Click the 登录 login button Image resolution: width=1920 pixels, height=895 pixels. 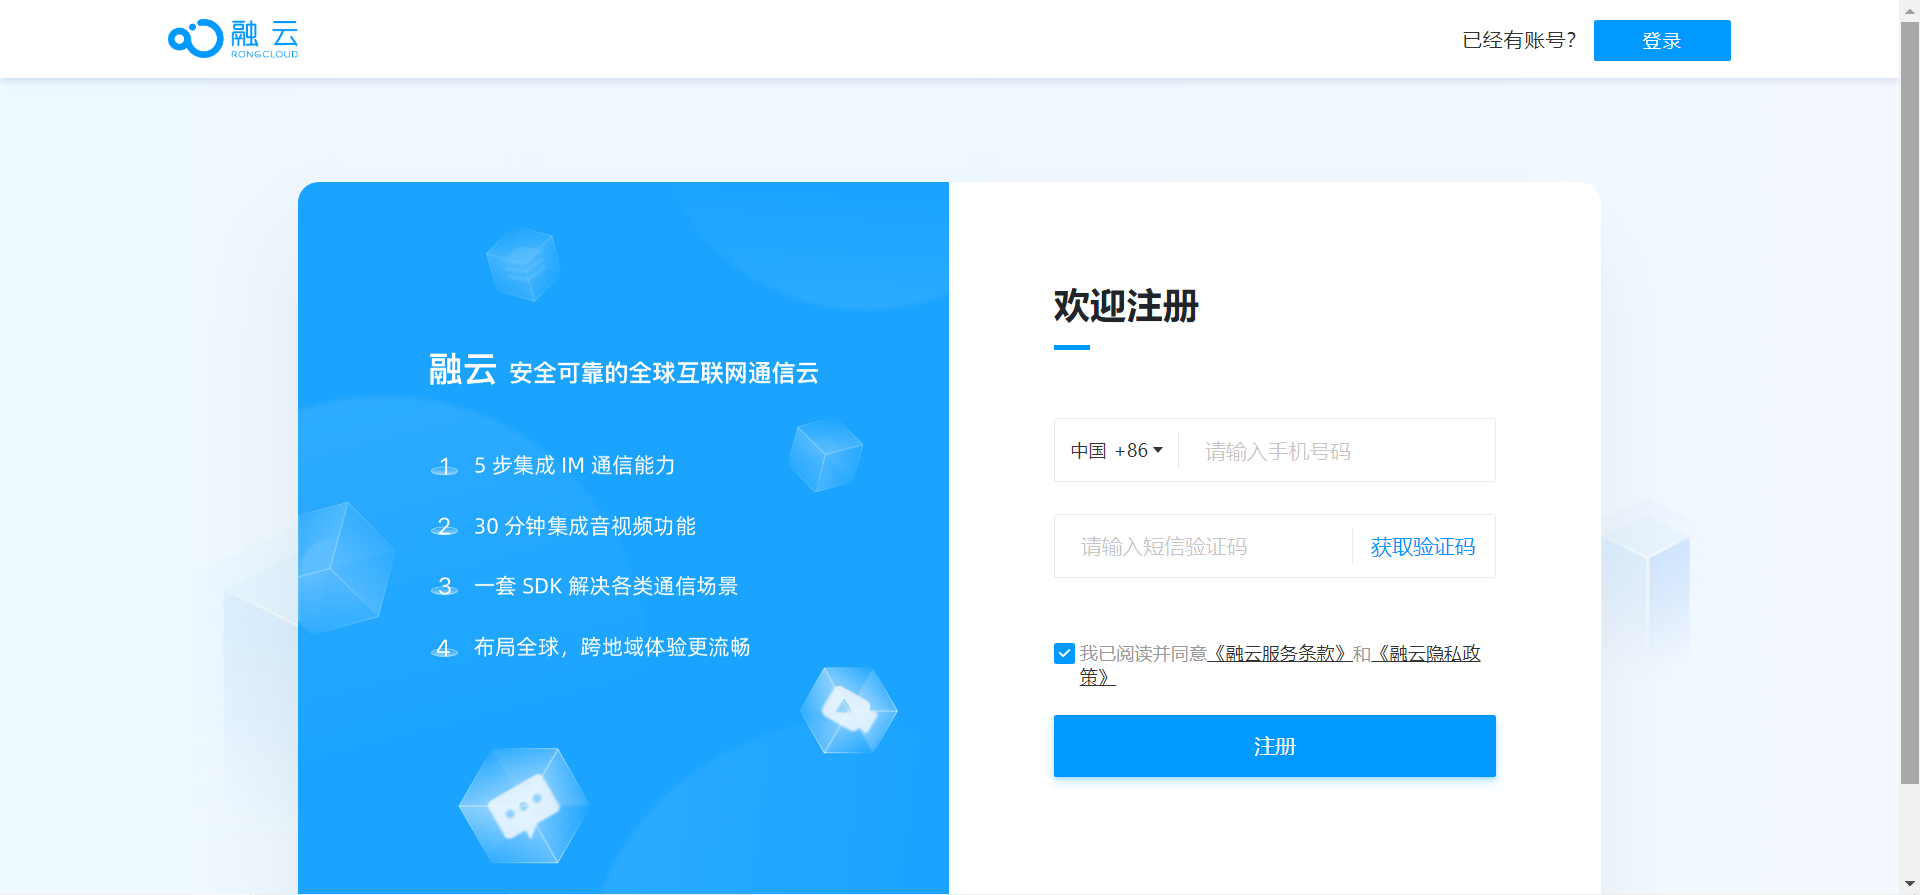[1661, 41]
